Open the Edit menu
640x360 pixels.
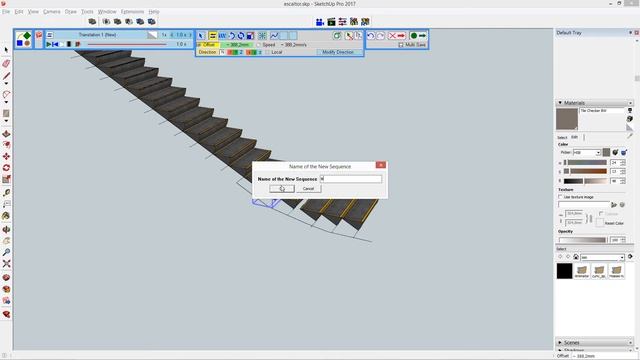click(x=19, y=12)
